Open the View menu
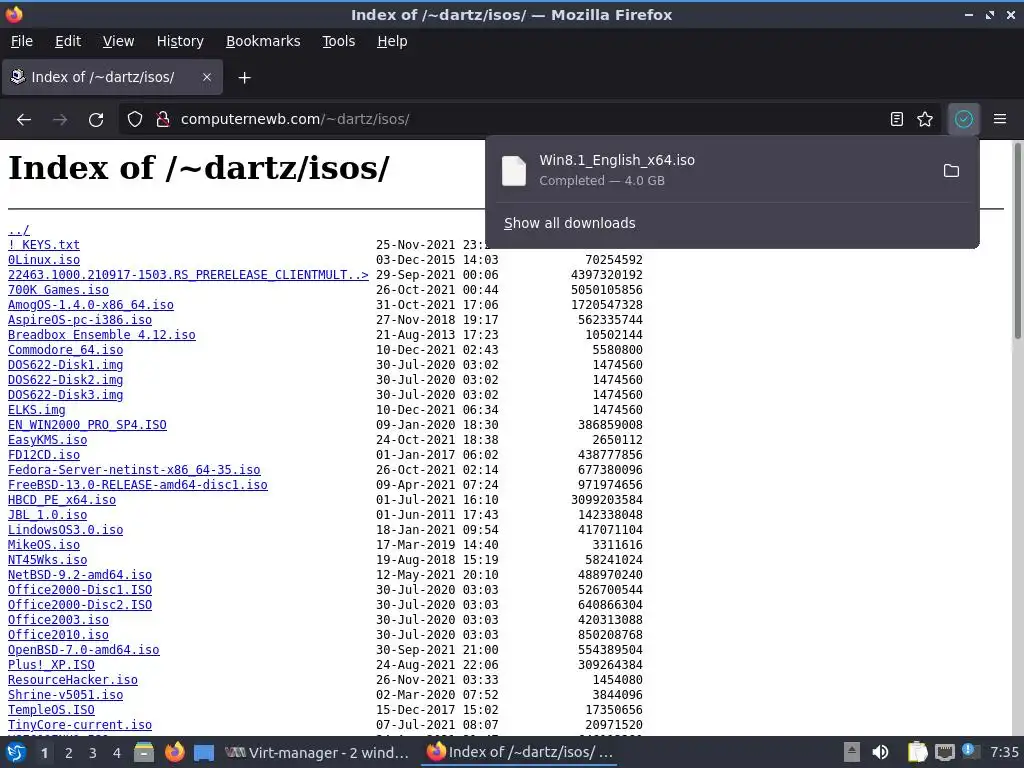1024x768 pixels. [x=118, y=41]
